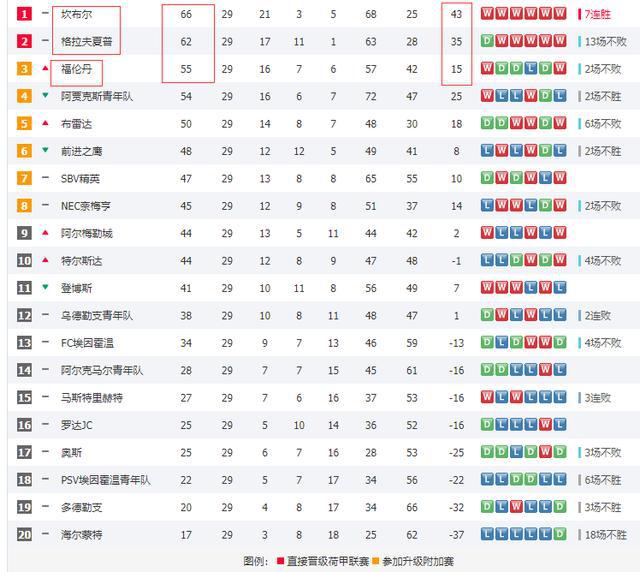
Task: Click first result badge in 坎布尔 row
Action: click(487, 13)
